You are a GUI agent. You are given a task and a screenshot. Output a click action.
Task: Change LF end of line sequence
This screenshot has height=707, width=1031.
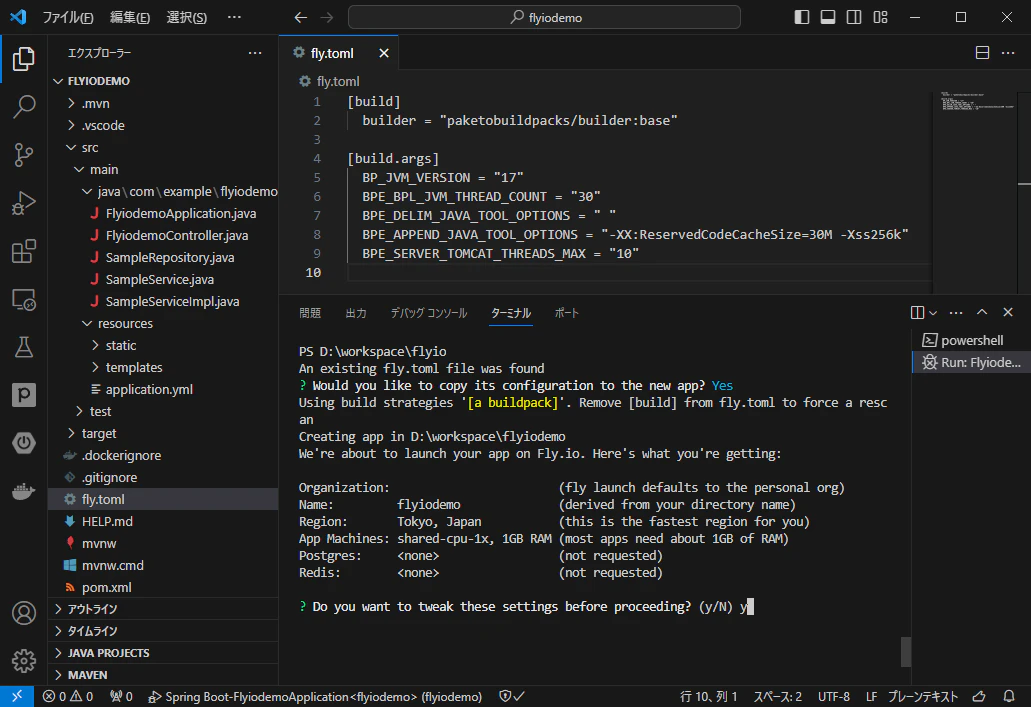click(x=871, y=696)
